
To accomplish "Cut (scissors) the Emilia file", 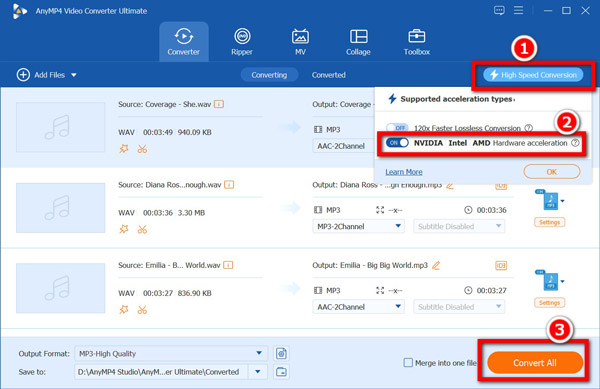I will coord(142,309).
